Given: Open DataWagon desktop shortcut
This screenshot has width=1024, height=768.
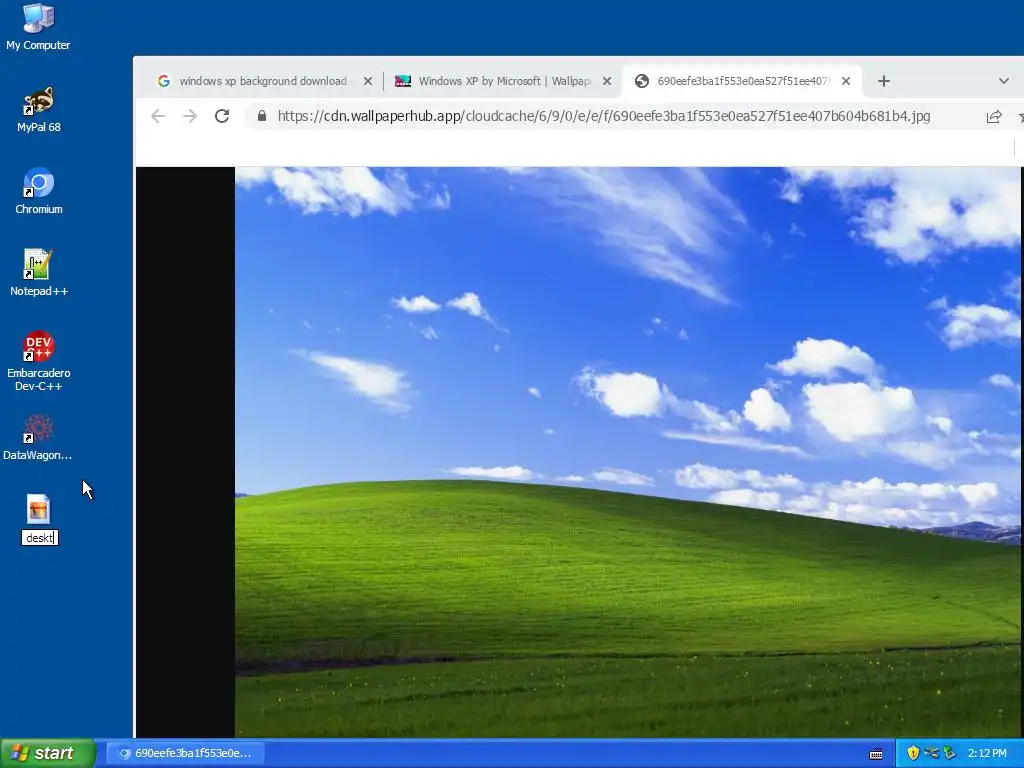Looking at the screenshot, I should click(x=38, y=437).
